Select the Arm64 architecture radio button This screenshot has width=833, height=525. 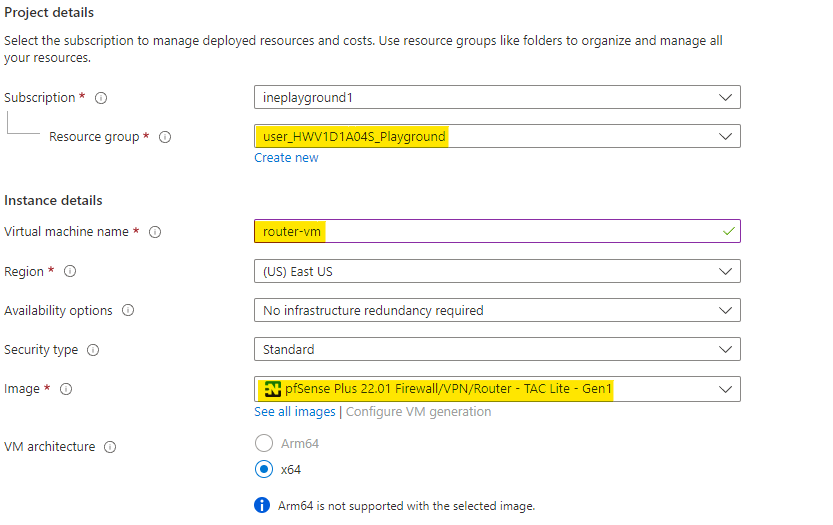[264, 443]
